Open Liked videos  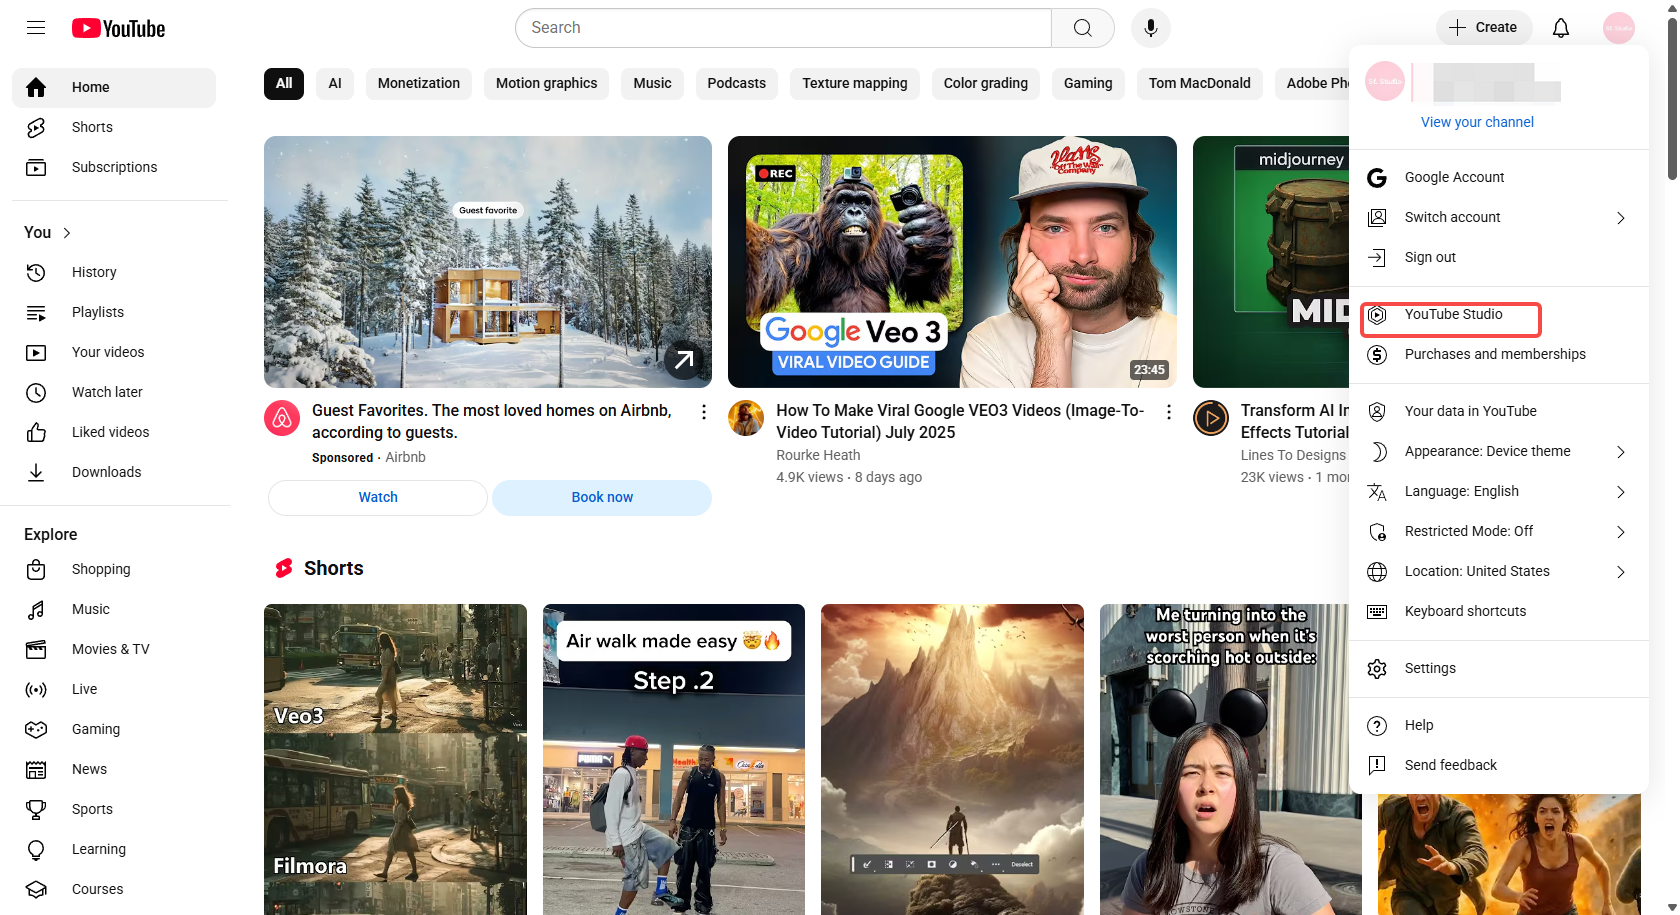pyautogui.click(x=114, y=432)
